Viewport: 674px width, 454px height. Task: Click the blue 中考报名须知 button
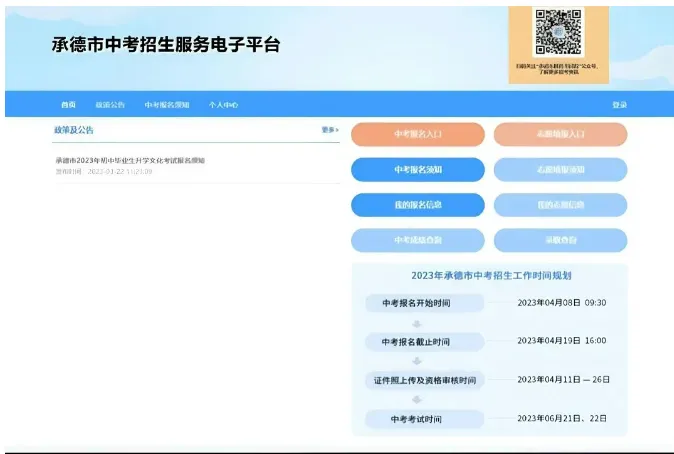pos(418,169)
